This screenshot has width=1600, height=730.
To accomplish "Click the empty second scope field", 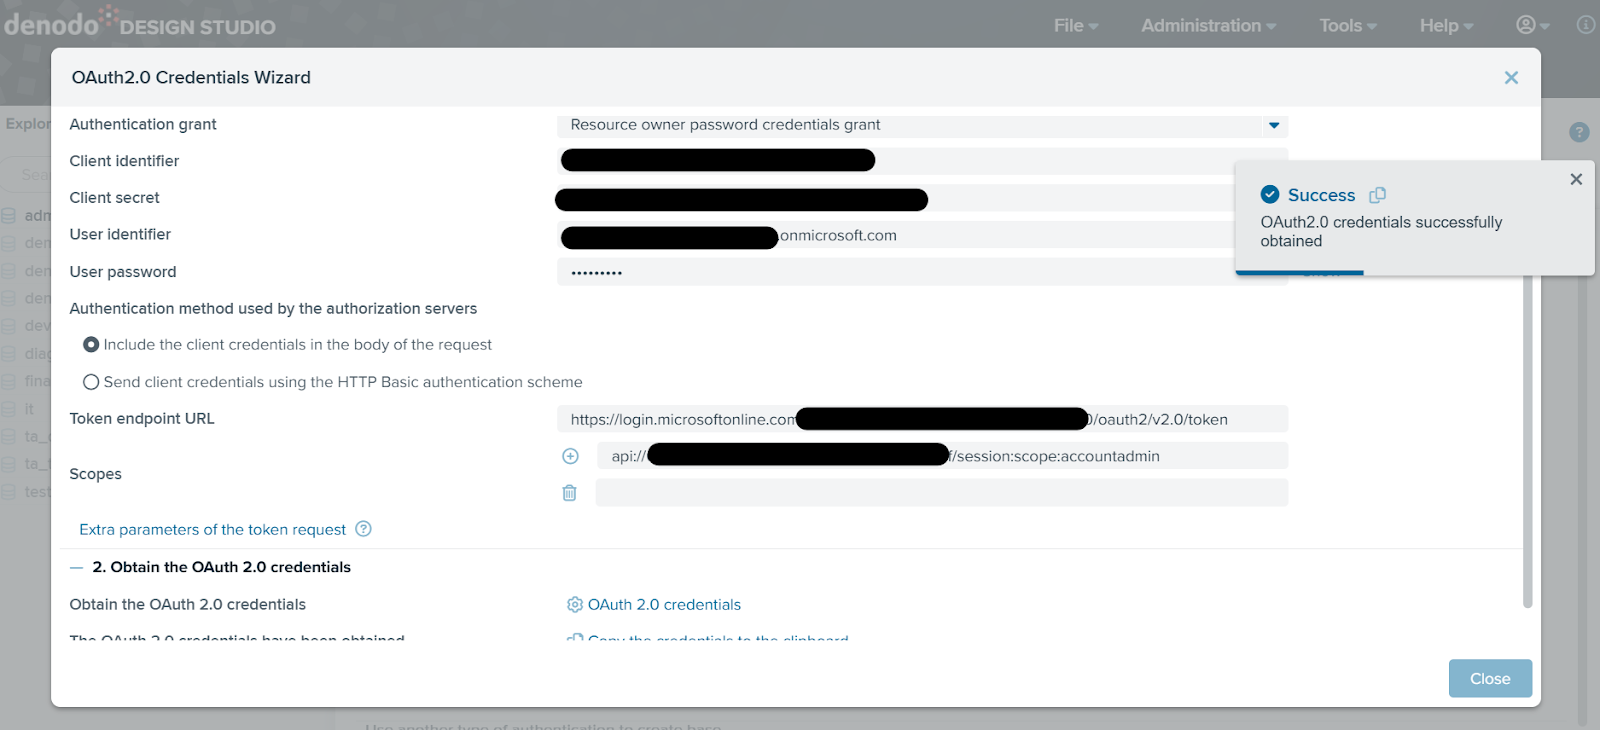I will coord(941,492).
